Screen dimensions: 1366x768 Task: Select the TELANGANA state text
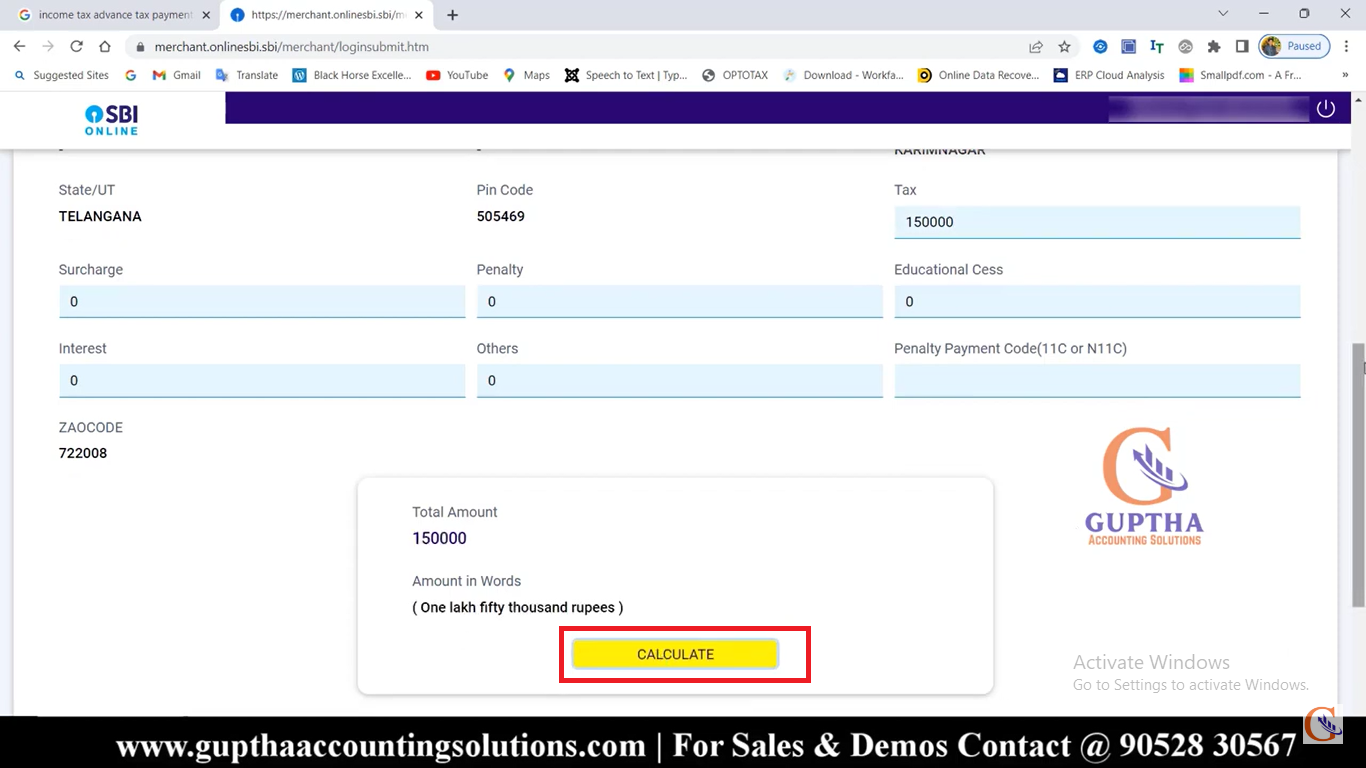(x=100, y=216)
